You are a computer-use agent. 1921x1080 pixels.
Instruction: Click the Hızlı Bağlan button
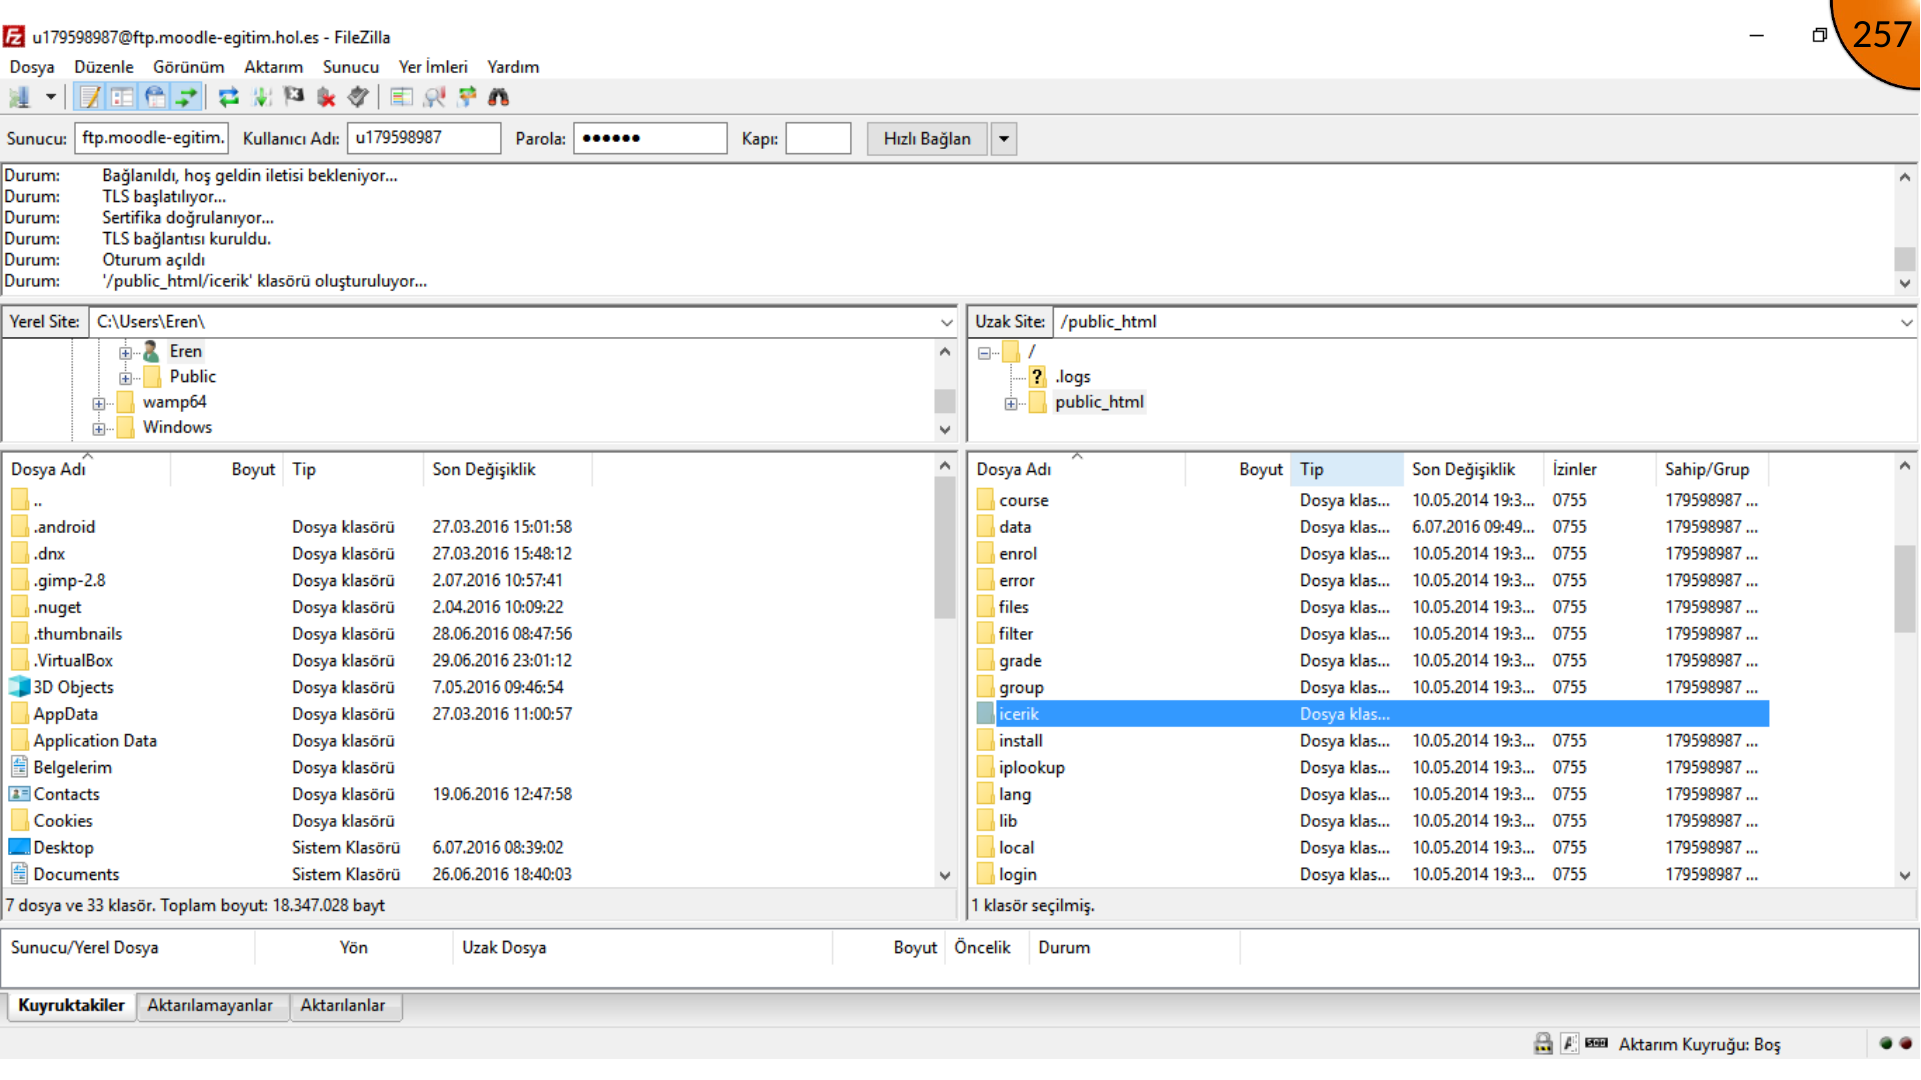(x=927, y=139)
